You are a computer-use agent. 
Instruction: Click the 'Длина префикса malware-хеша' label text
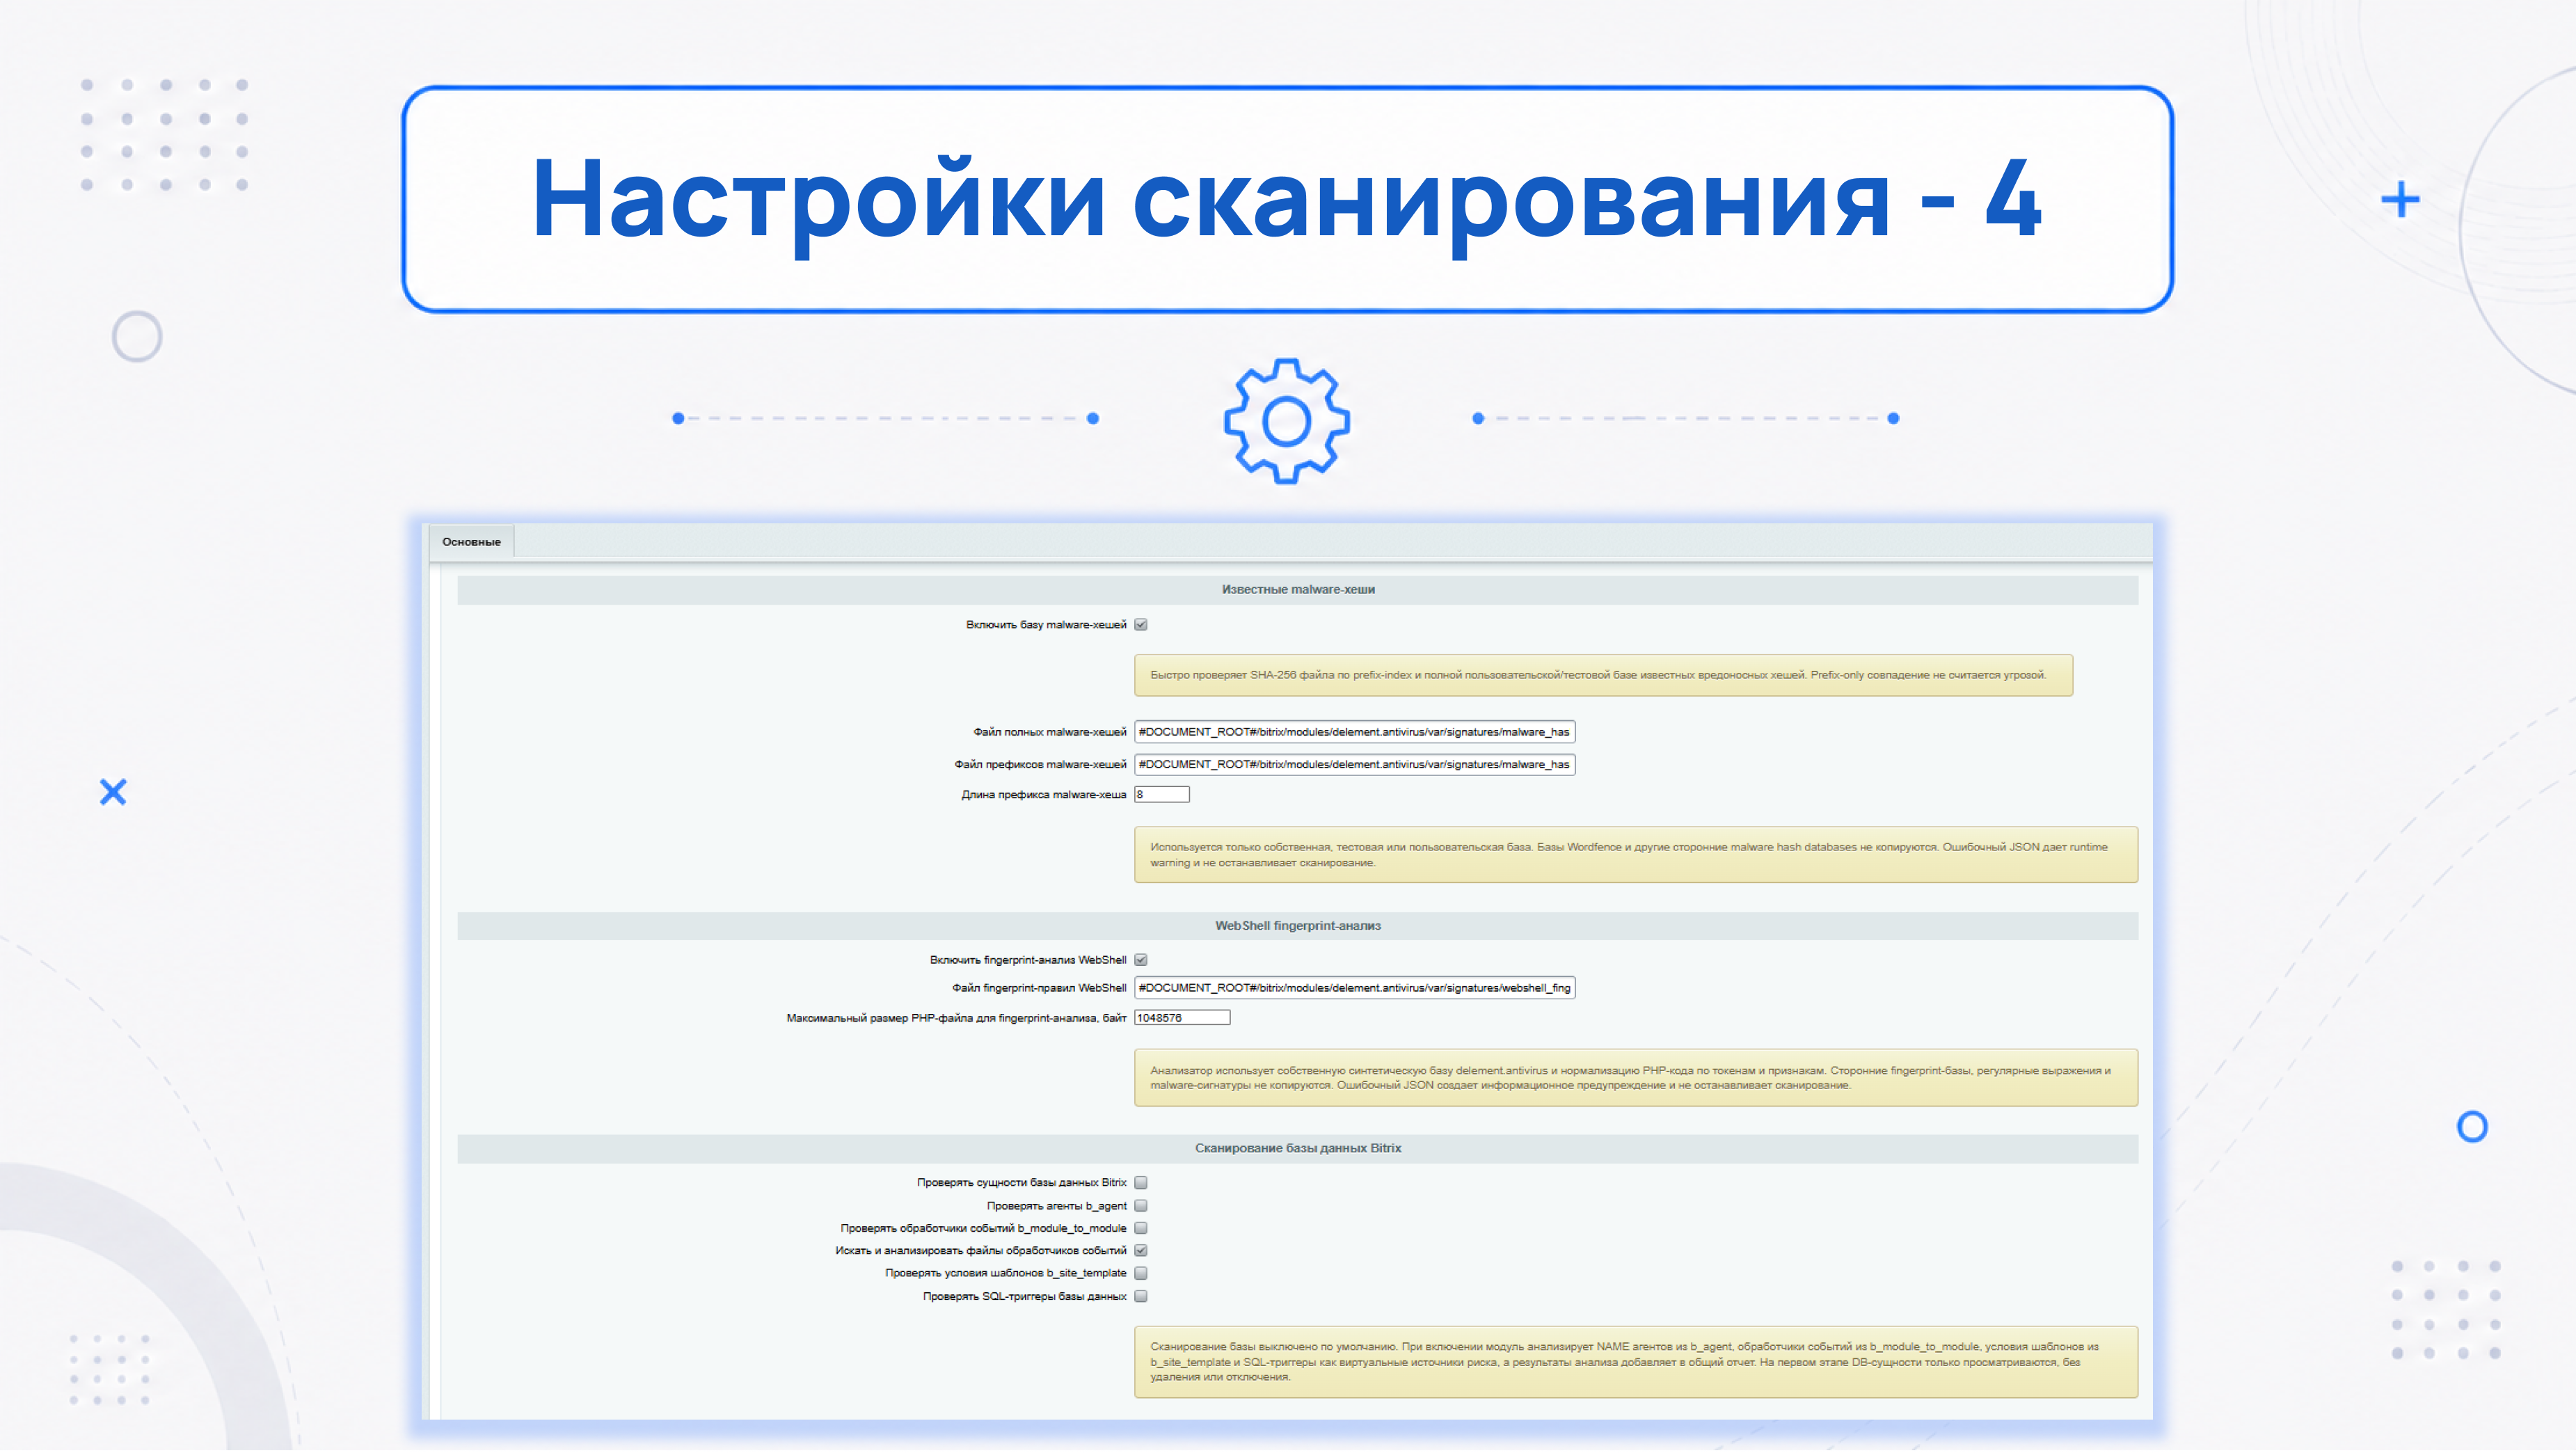[1044, 795]
